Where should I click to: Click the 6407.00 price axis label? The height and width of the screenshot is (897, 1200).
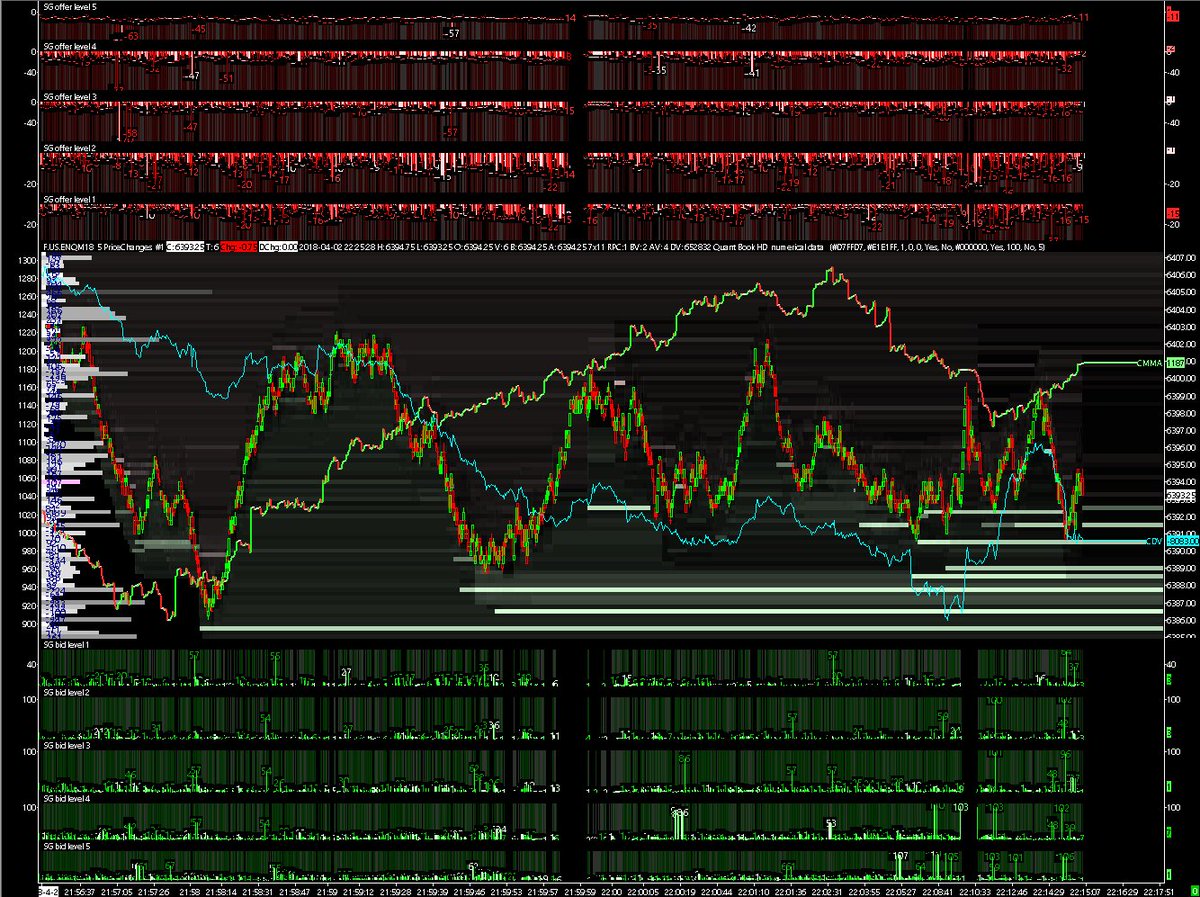pyautogui.click(x=1181, y=260)
